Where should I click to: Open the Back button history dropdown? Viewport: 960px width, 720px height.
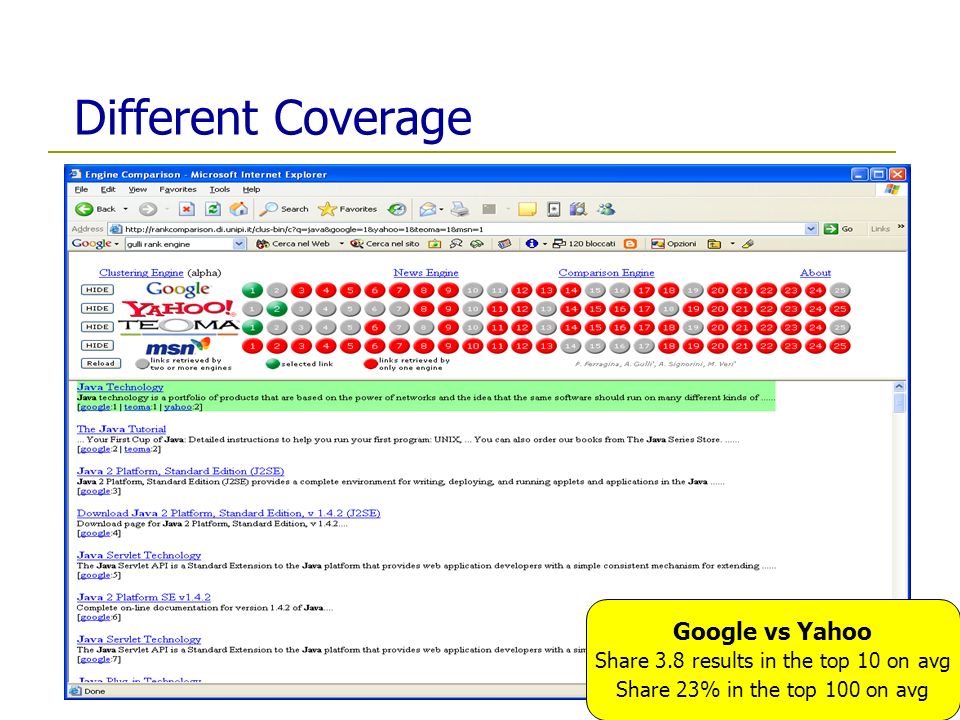(126, 209)
